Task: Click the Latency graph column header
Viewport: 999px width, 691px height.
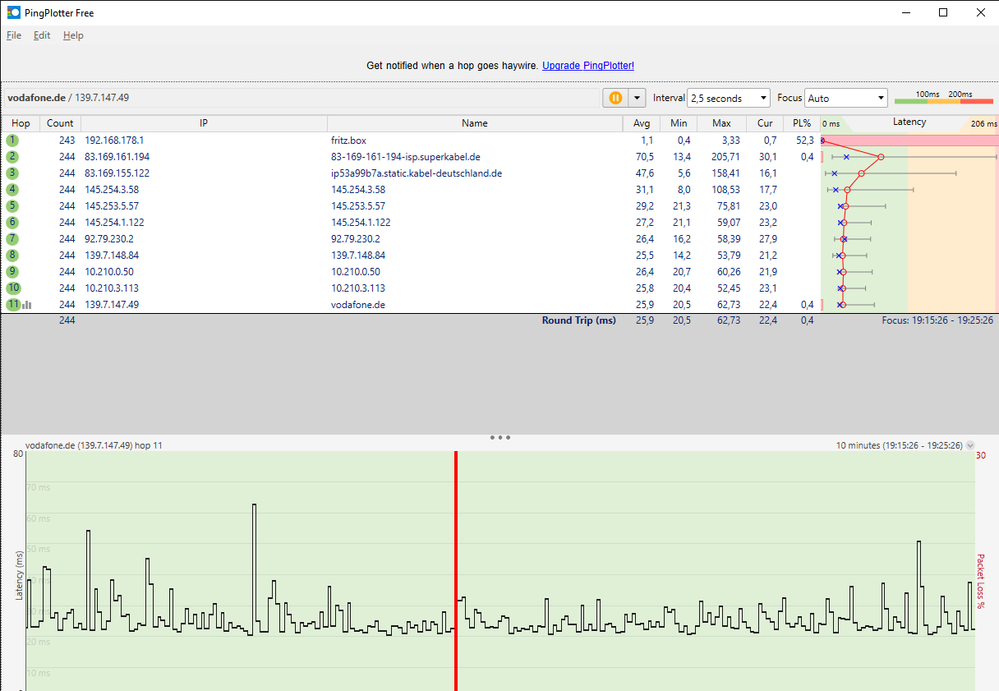Action: click(x=909, y=122)
